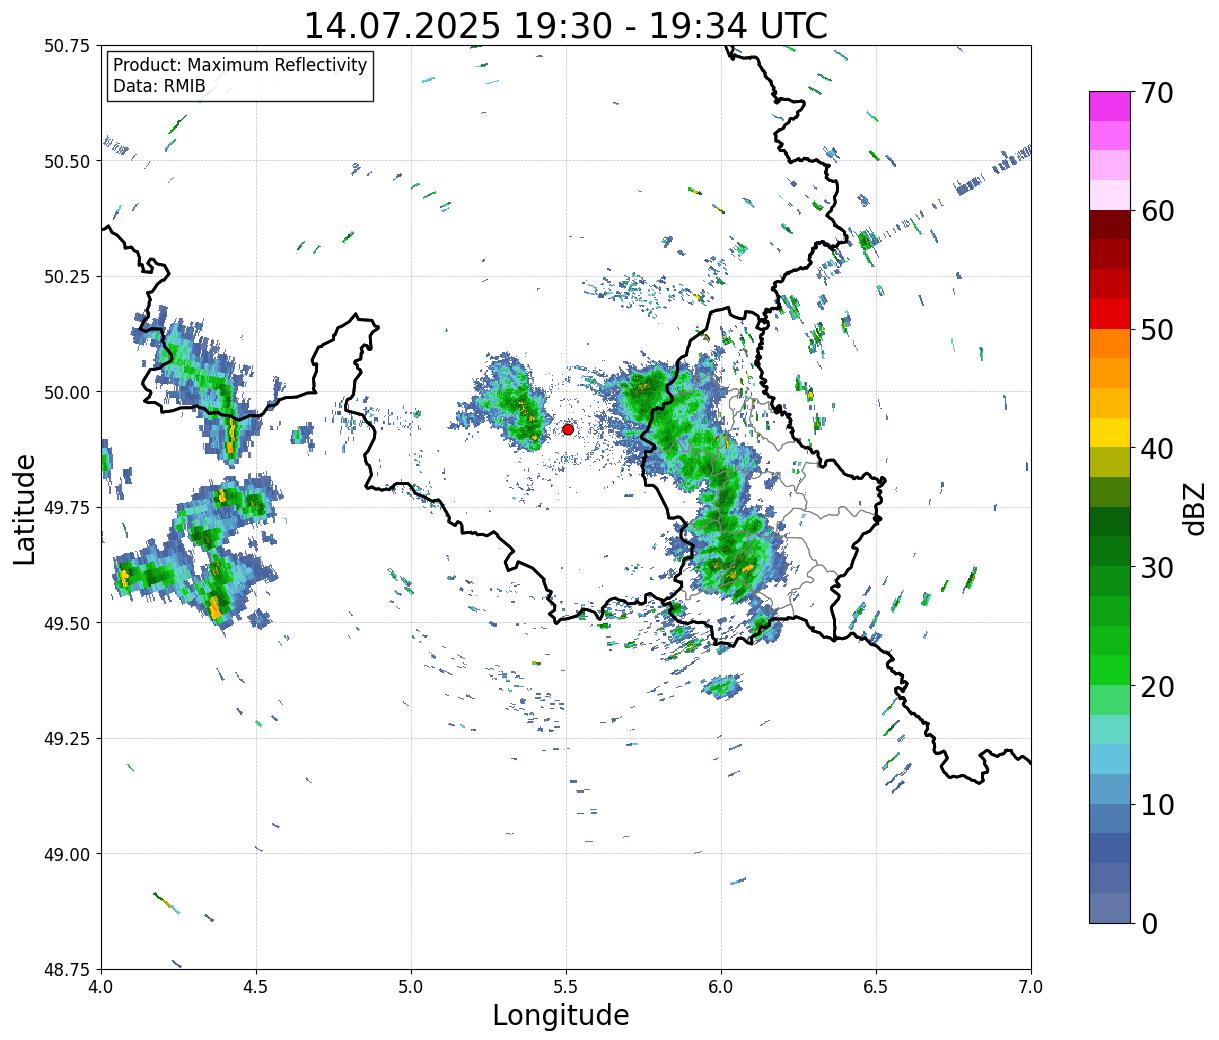Click the 70 tick label on colorbar

(x=1157, y=93)
